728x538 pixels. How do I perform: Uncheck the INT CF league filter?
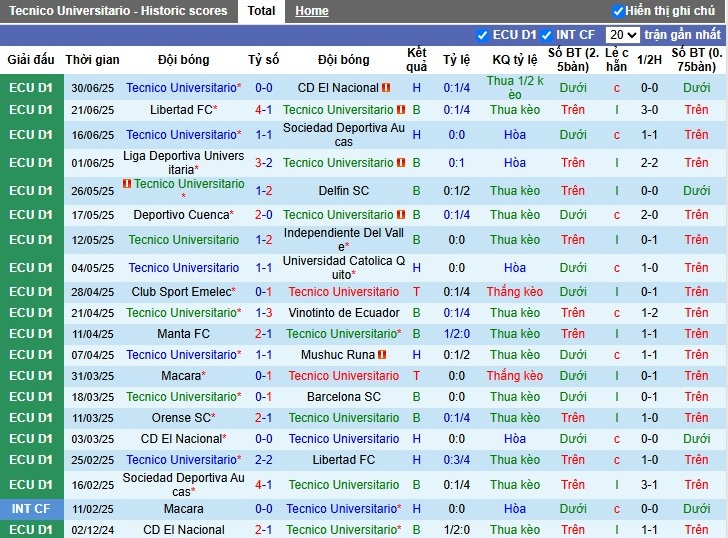coord(546,35)
